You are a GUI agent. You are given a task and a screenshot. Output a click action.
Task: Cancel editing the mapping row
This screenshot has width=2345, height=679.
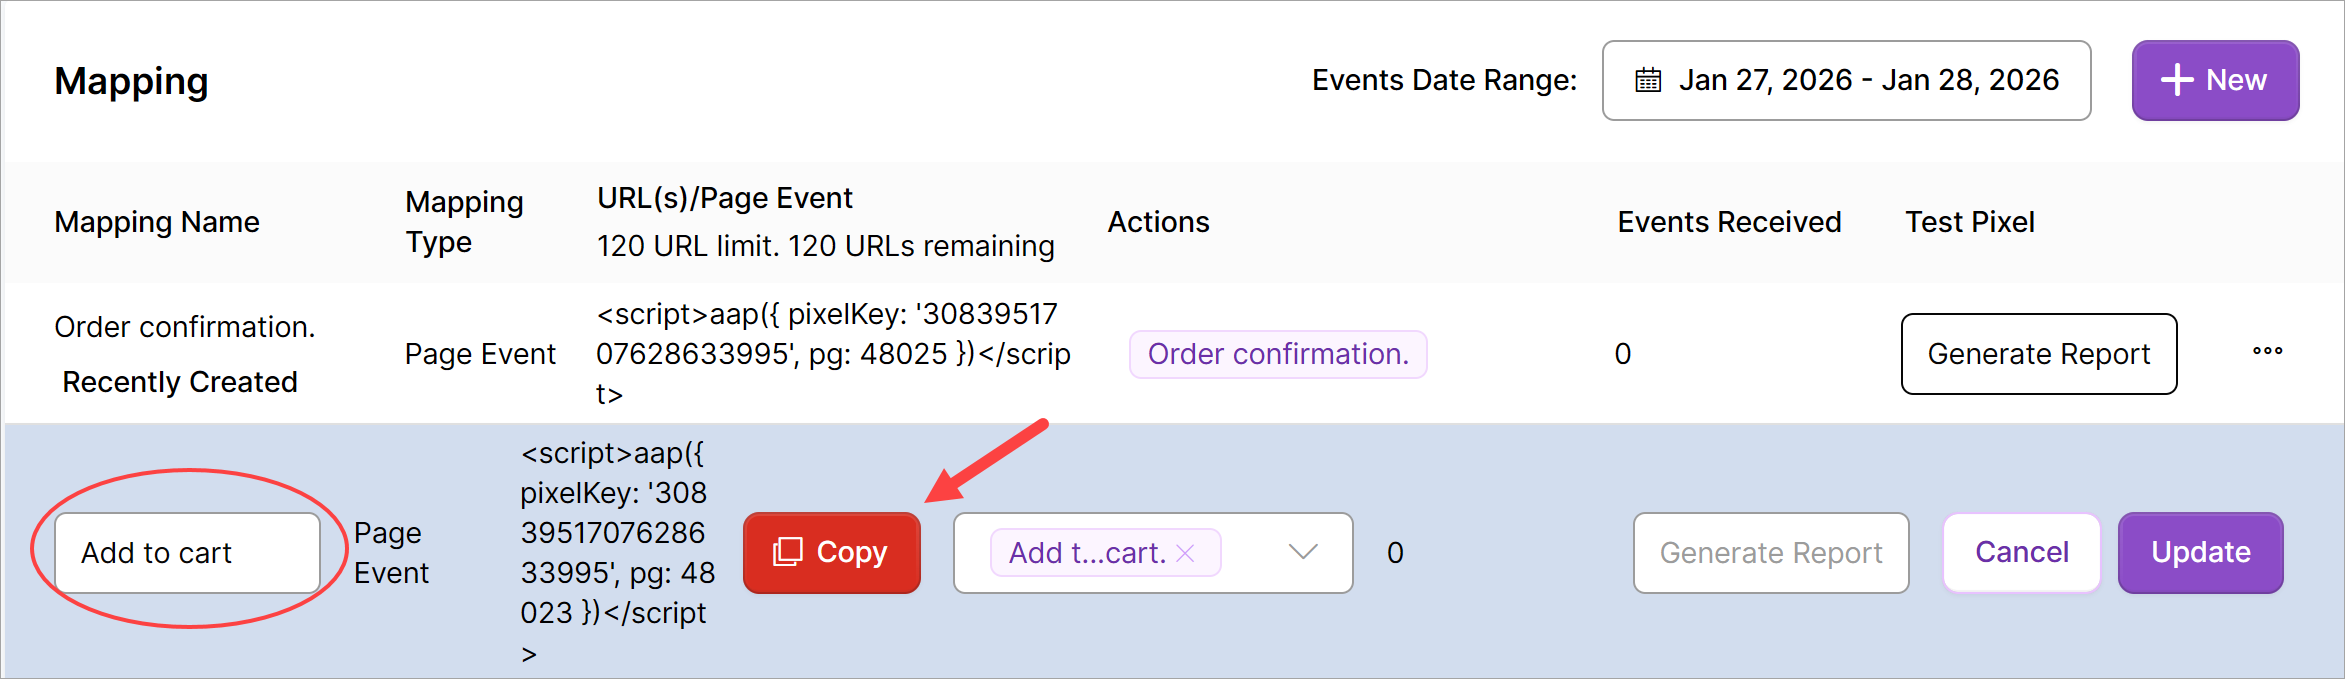pos(2021,552)
